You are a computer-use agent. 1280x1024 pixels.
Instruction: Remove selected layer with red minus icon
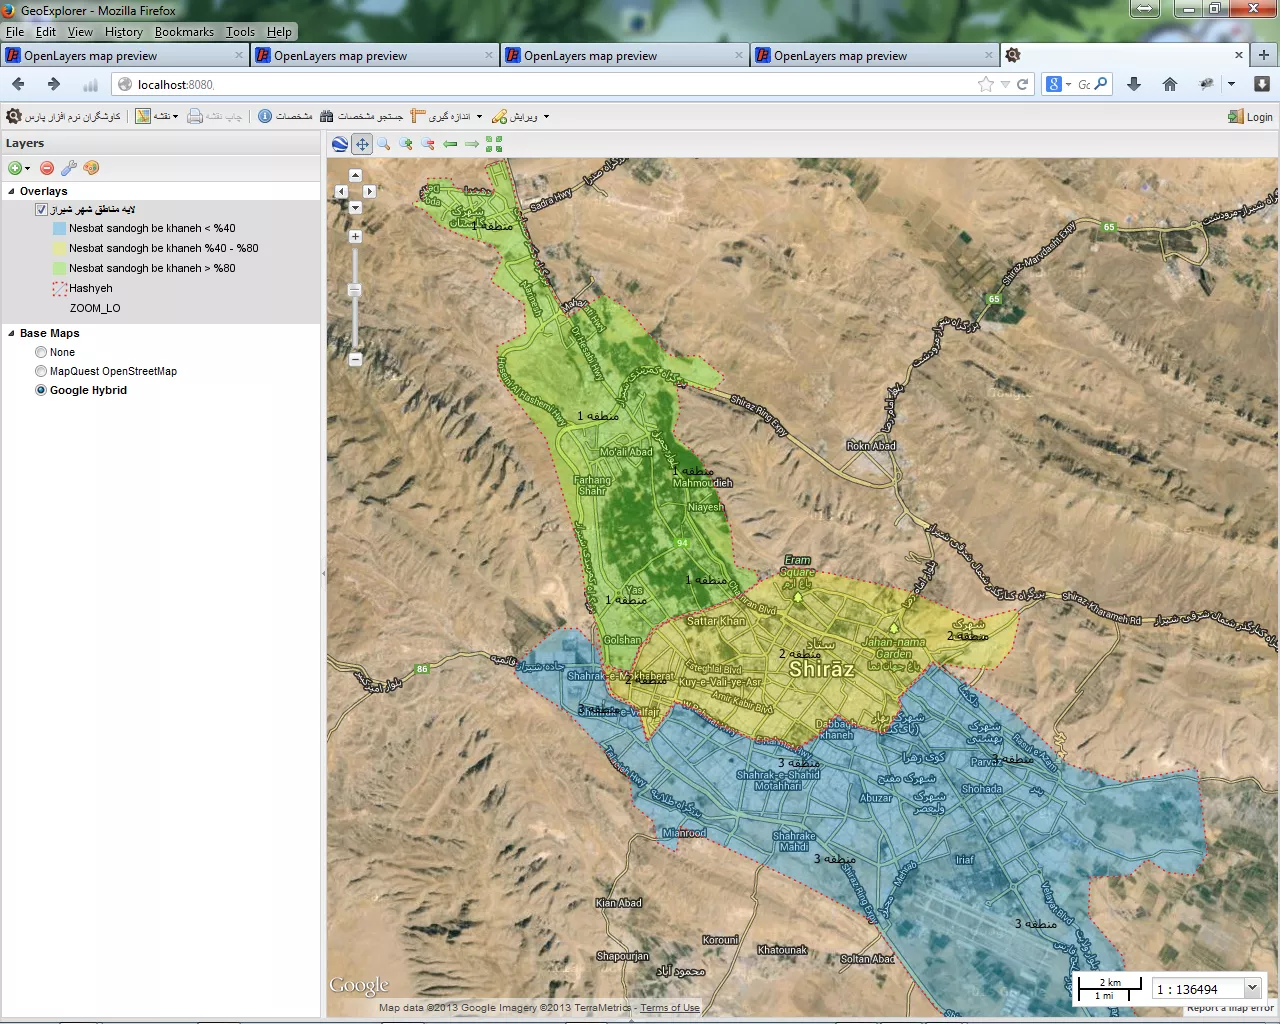coord(47,168)
